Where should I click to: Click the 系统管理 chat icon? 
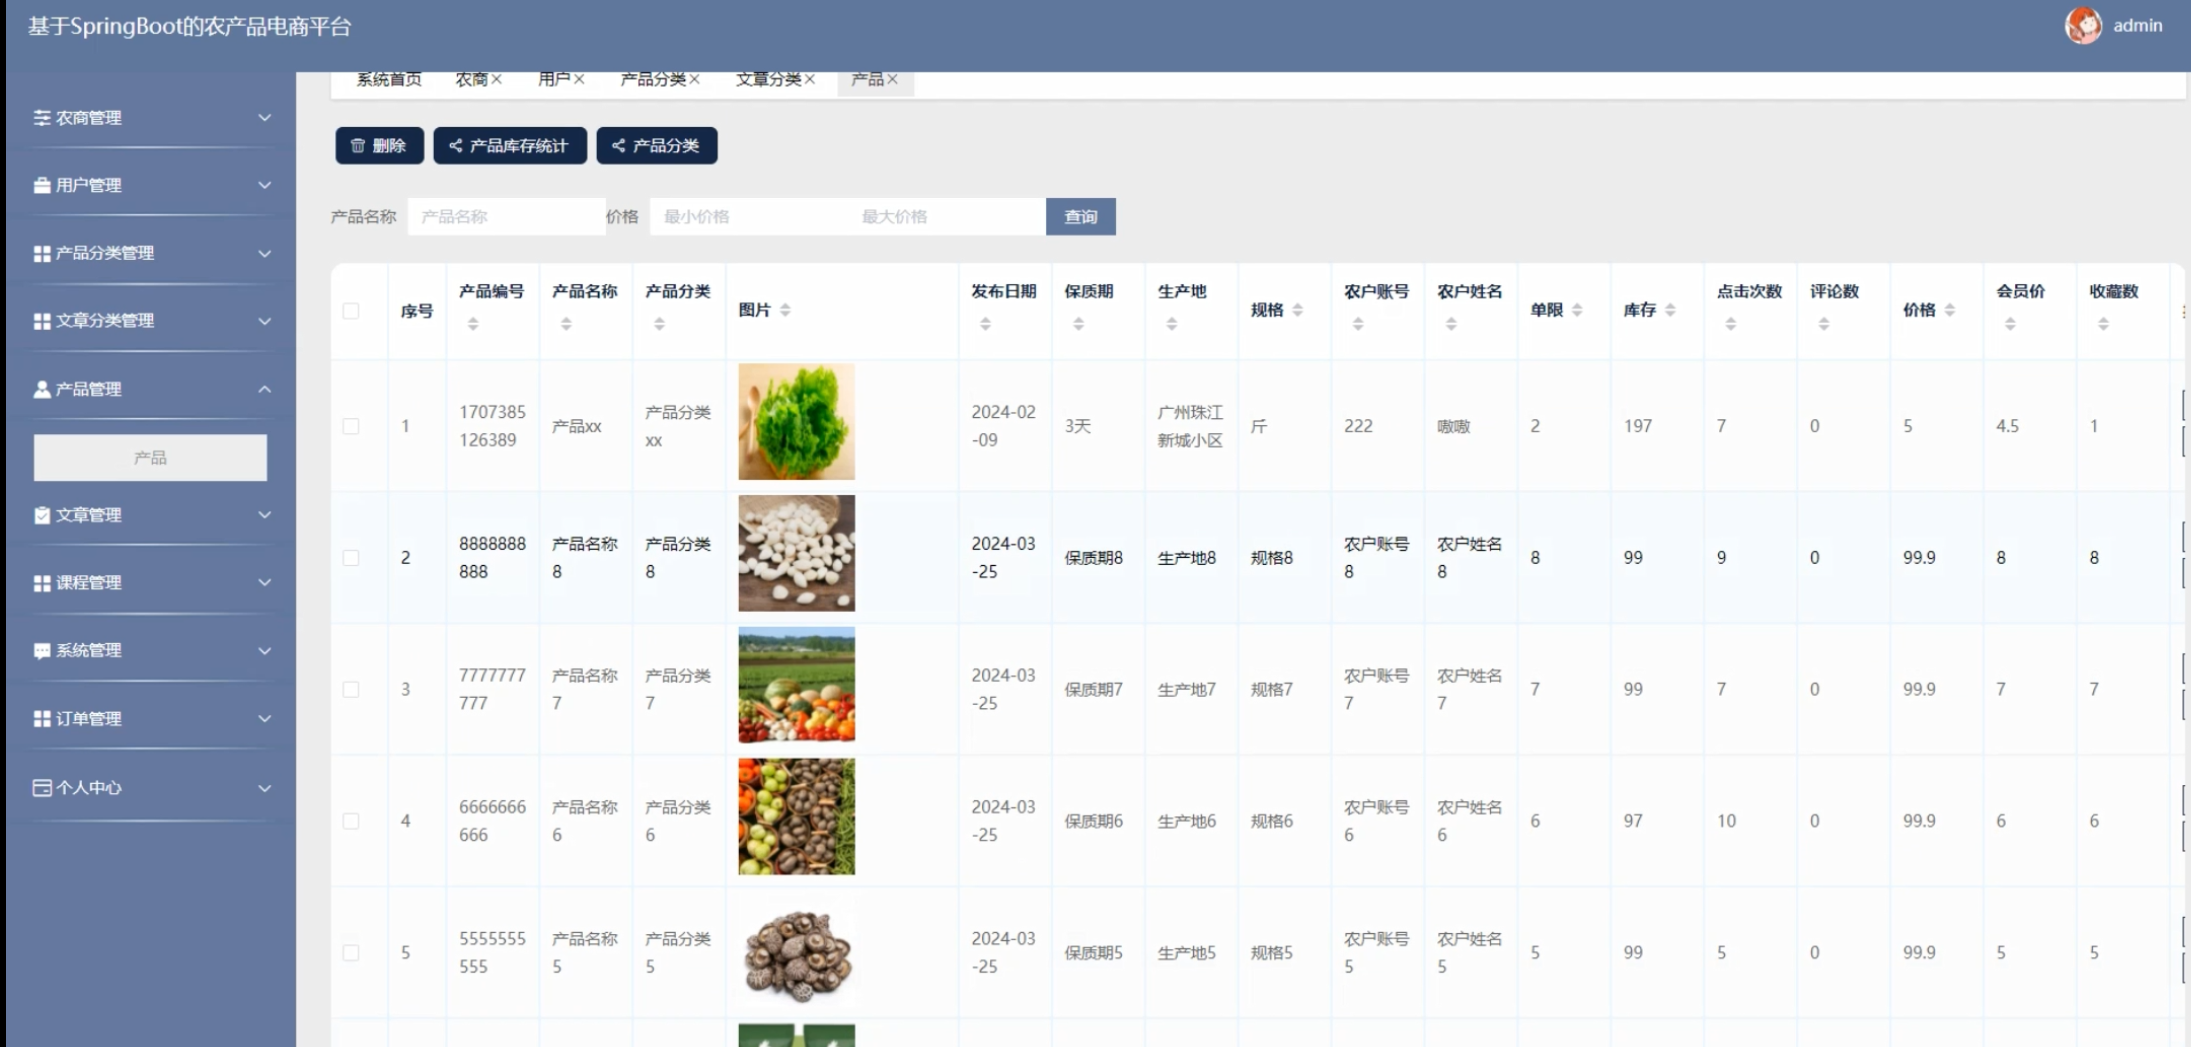(42, 651)
